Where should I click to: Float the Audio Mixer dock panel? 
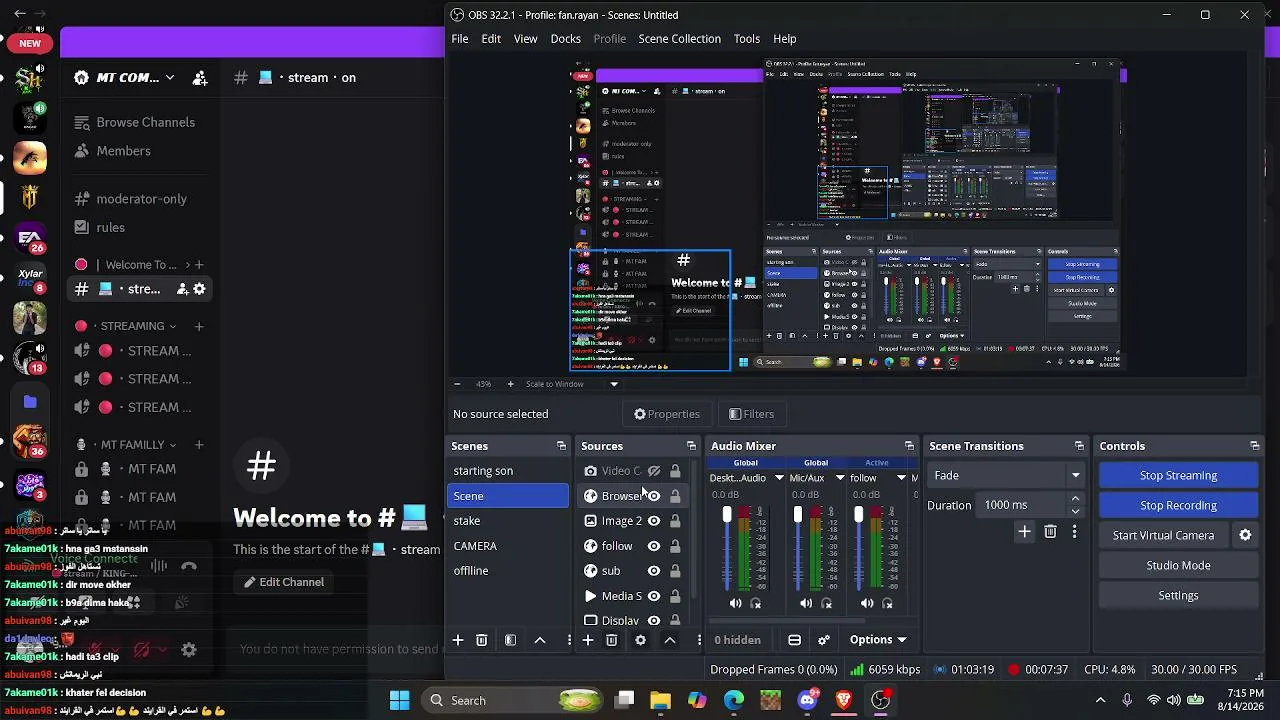coord(909,446)
